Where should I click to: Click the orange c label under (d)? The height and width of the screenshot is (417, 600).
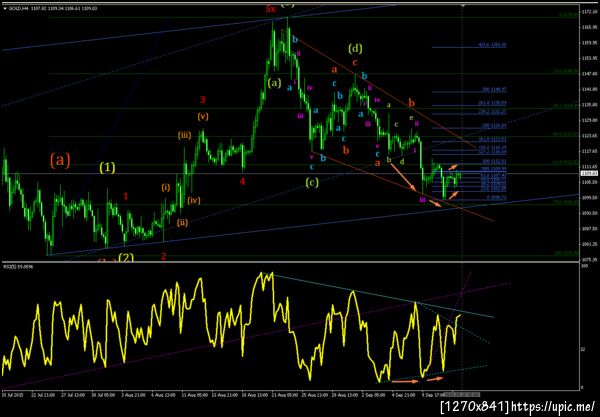click(x=355, y=62)
